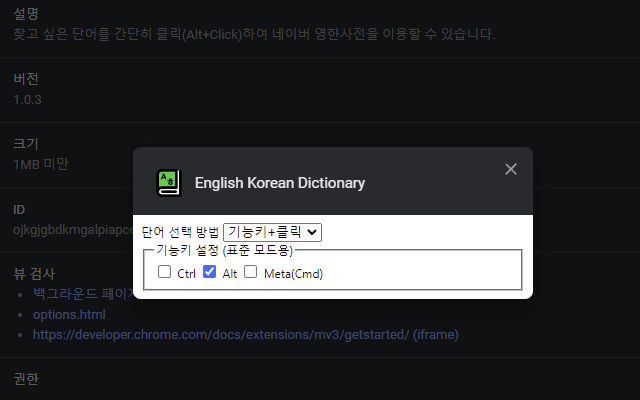The image size is (640, 400).
Task: Click the 권한 section heading
Action: click(x=26, y=379)
